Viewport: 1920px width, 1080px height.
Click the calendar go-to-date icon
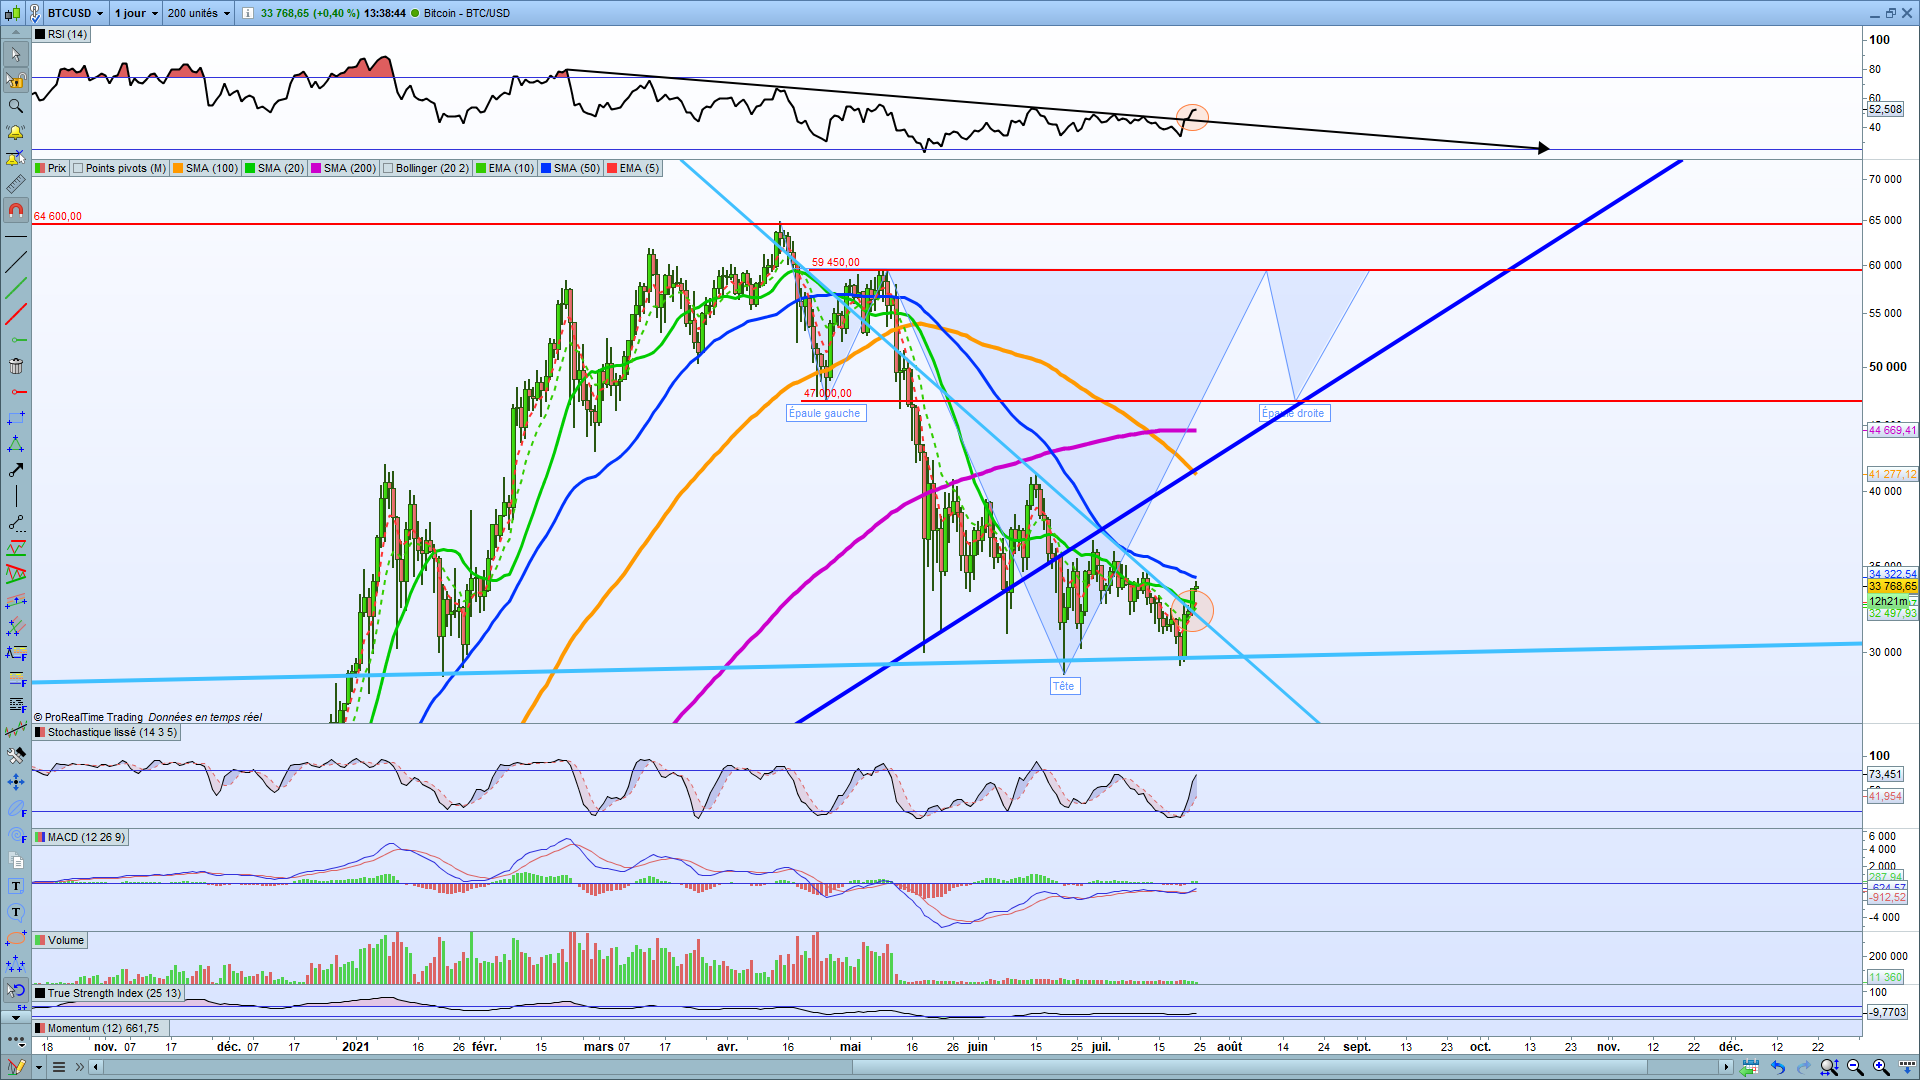click(1750, 1067)
